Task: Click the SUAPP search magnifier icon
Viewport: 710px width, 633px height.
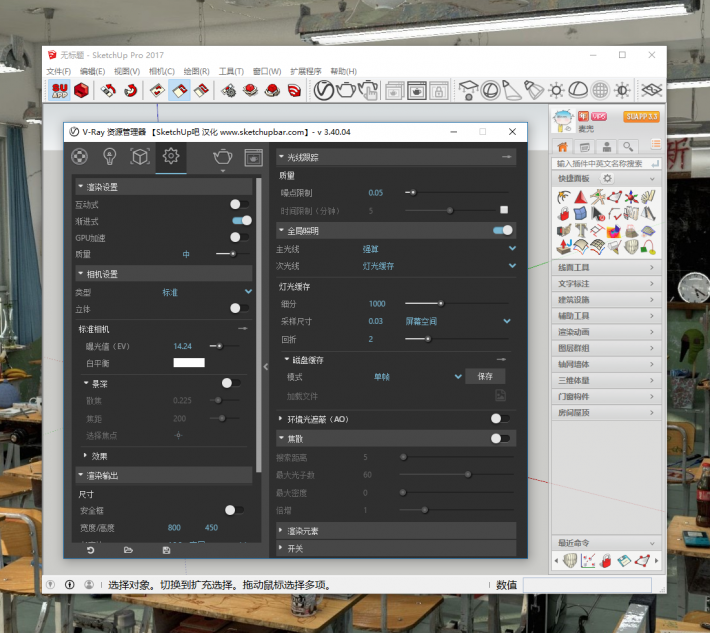Action: click(x=628, y=146)
